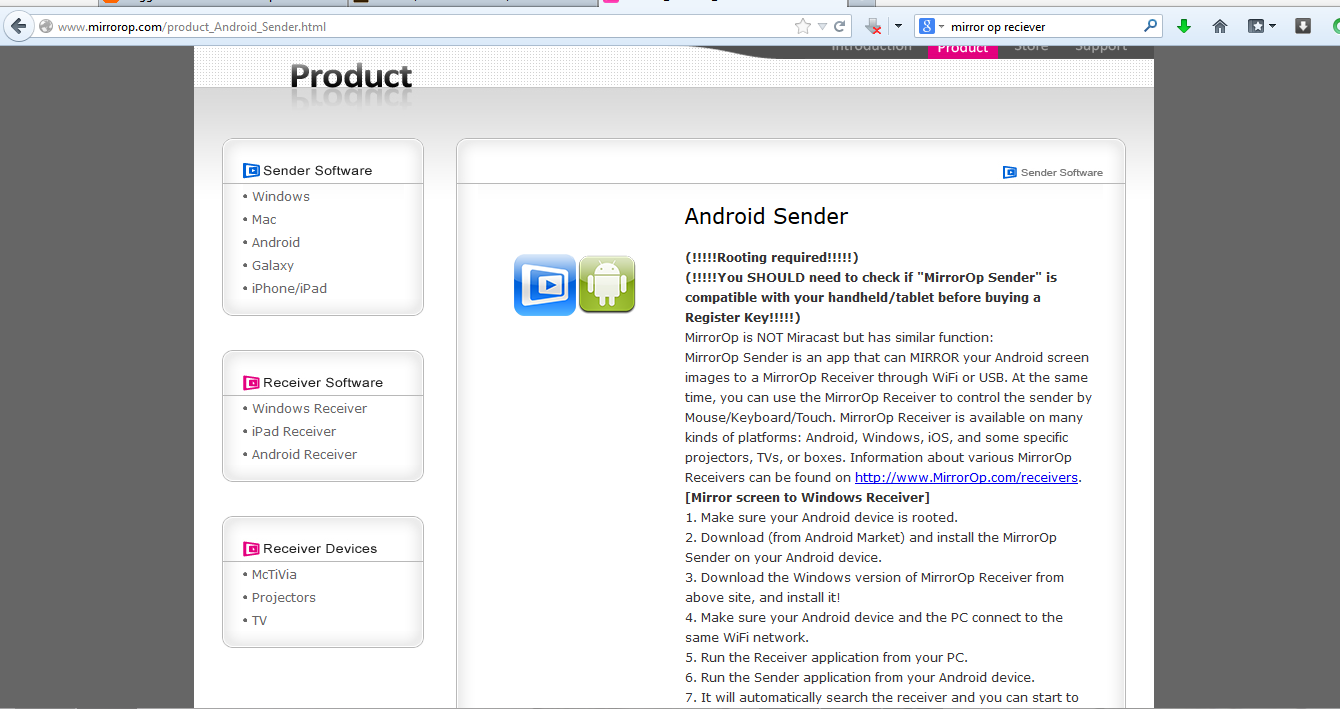Click the download icon with red X
The width and height of the screenshot is (1340, 709).
click(873, 27)
